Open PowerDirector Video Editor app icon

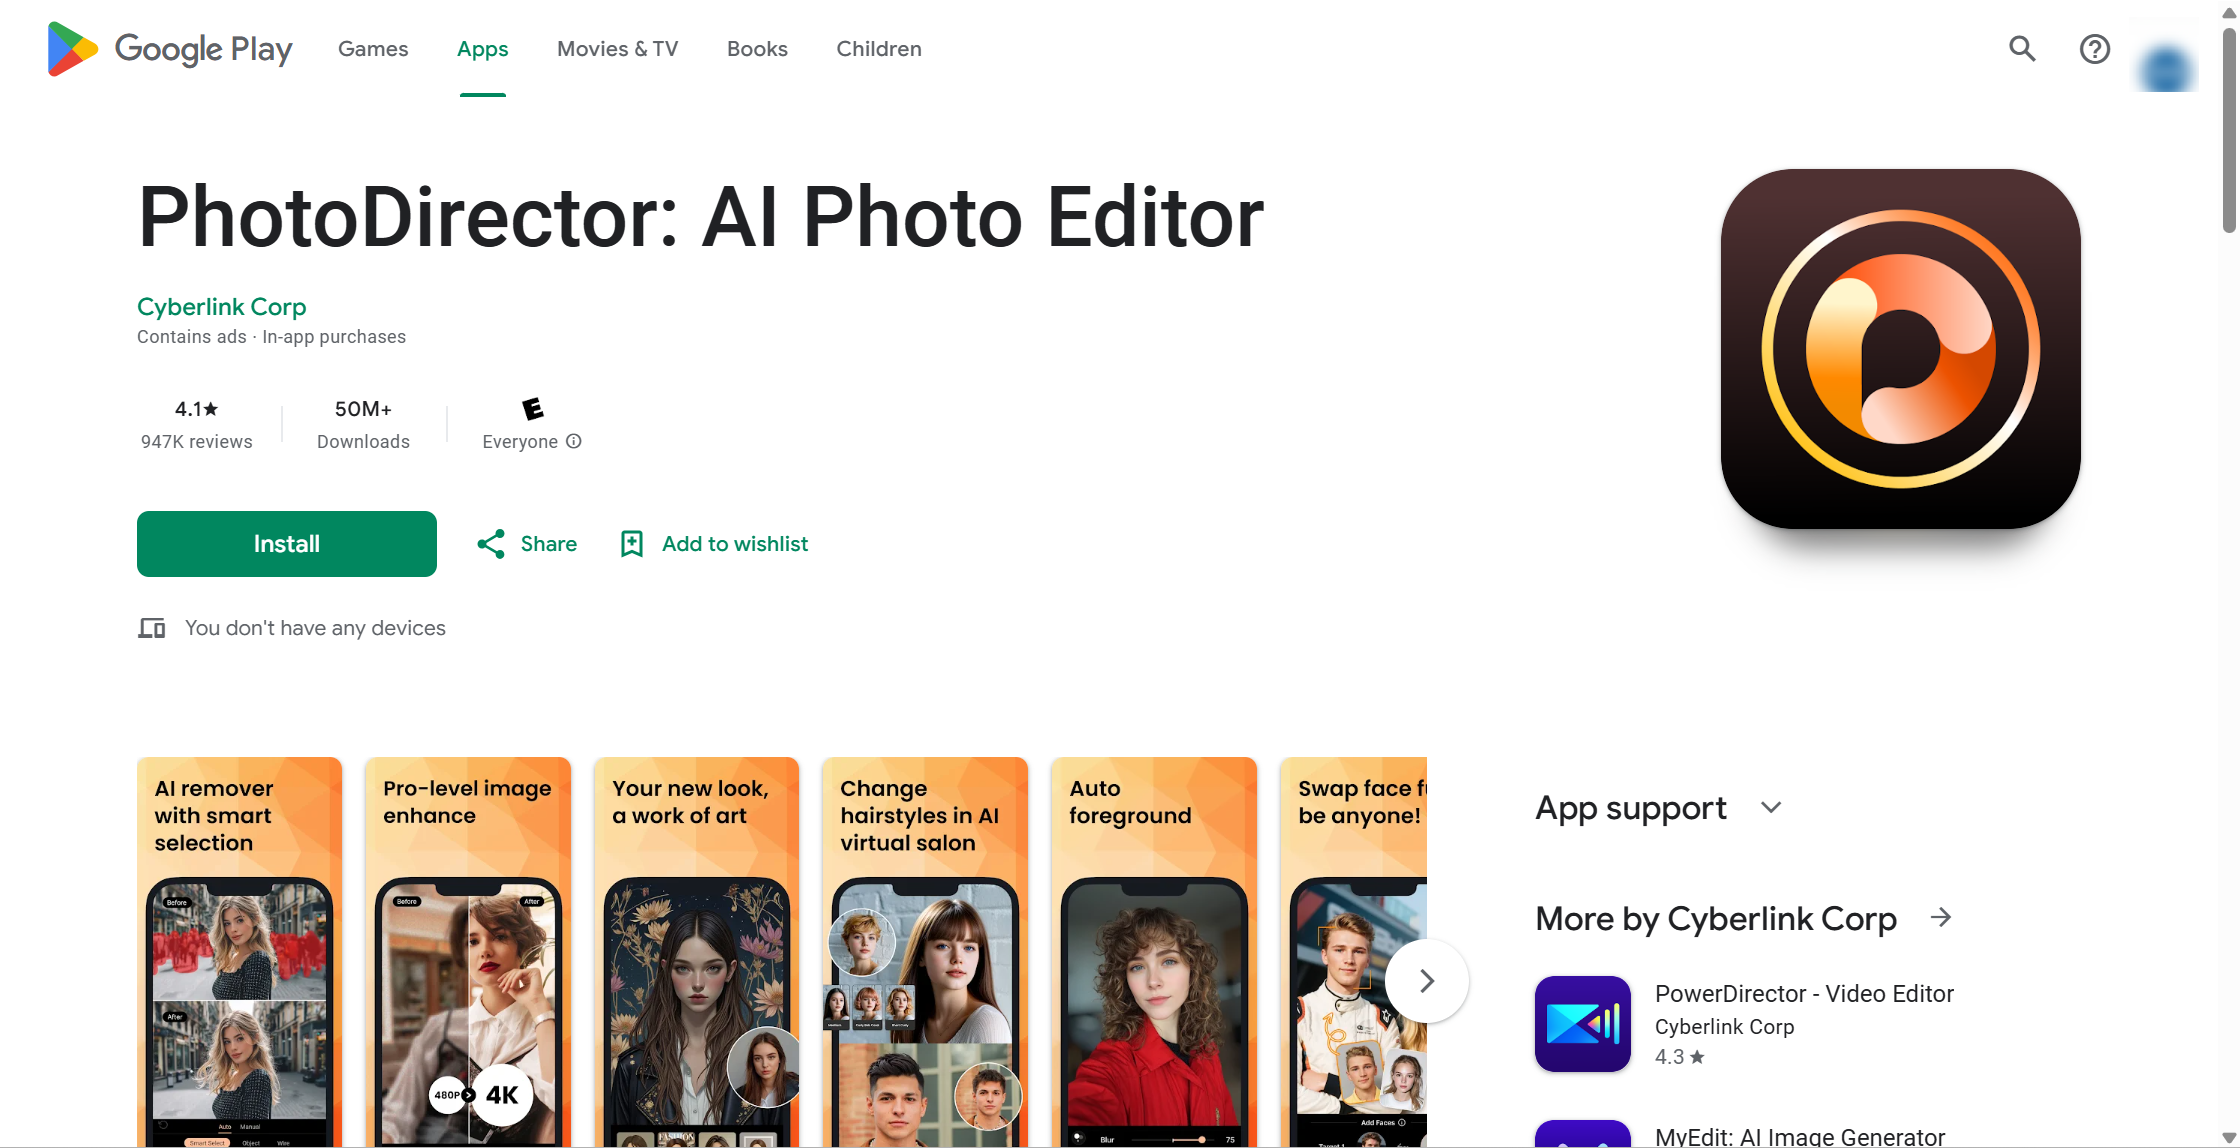click(1582, 1023)
